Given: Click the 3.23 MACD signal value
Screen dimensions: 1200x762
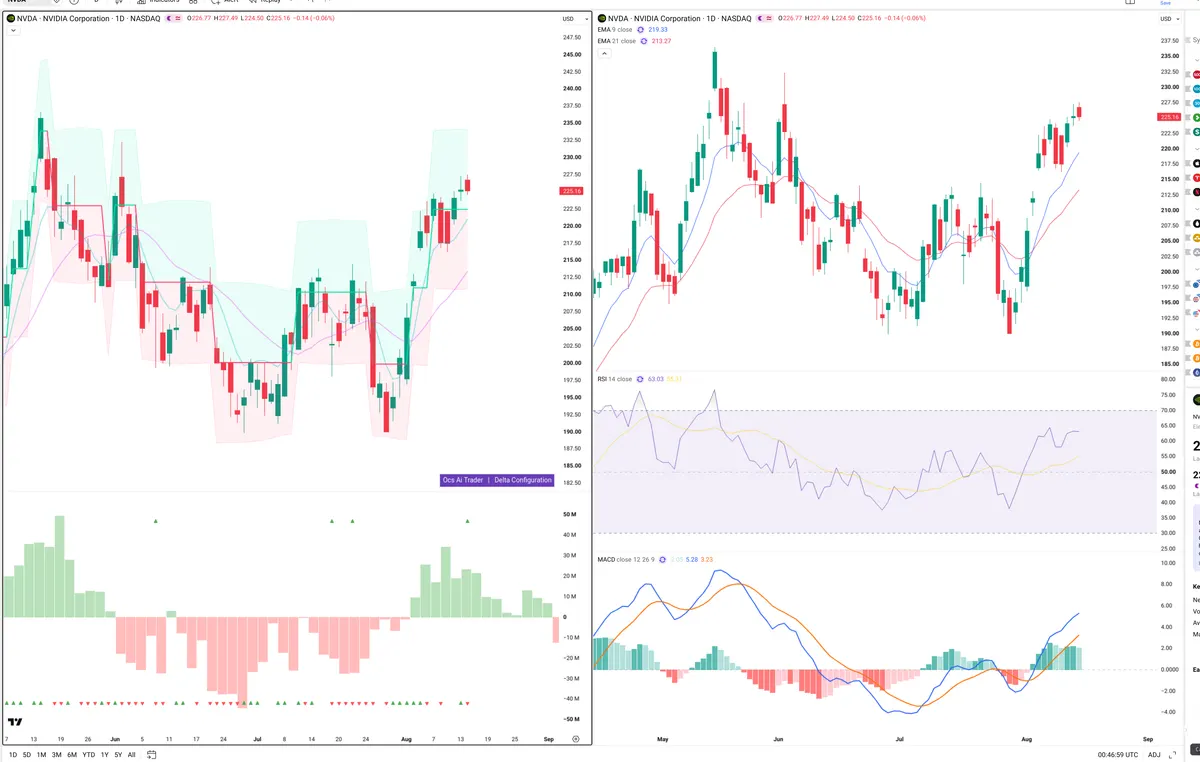Looking at the screenshot, I should pyautogui.click(x=706, y=559).
